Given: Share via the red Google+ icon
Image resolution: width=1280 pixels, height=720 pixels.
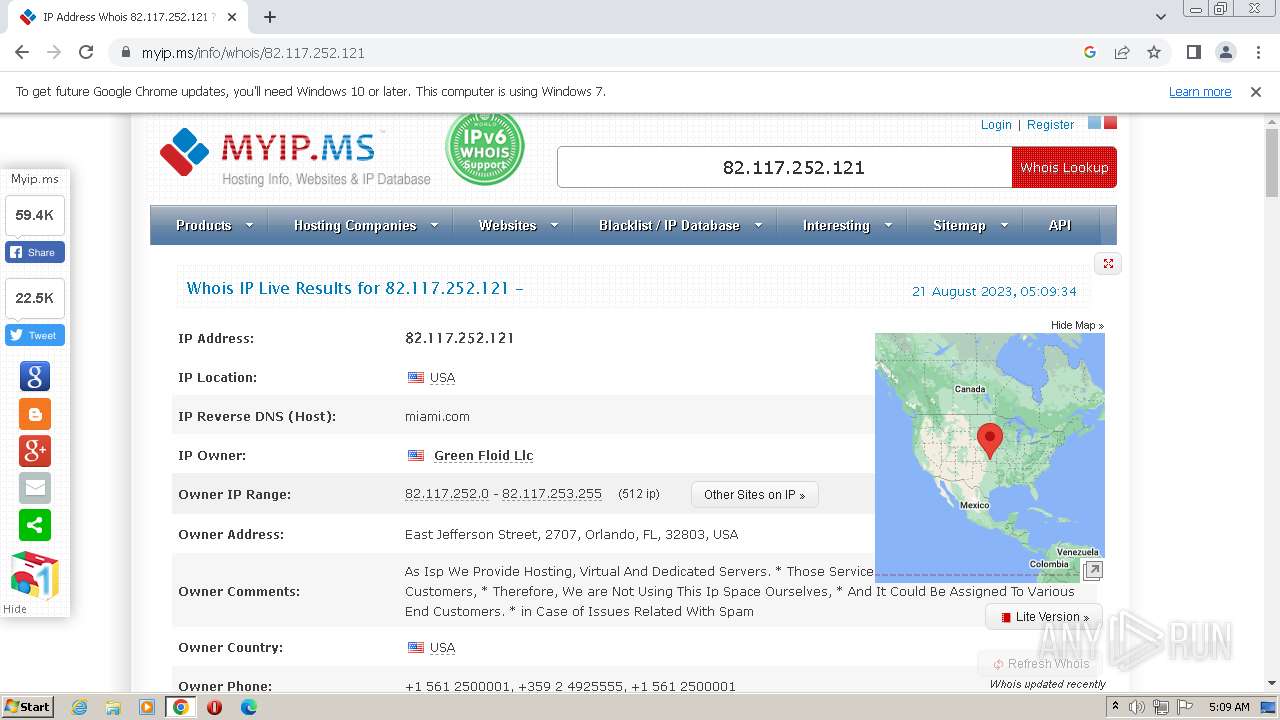Looking at the screenshot, I should coord(35,450).
